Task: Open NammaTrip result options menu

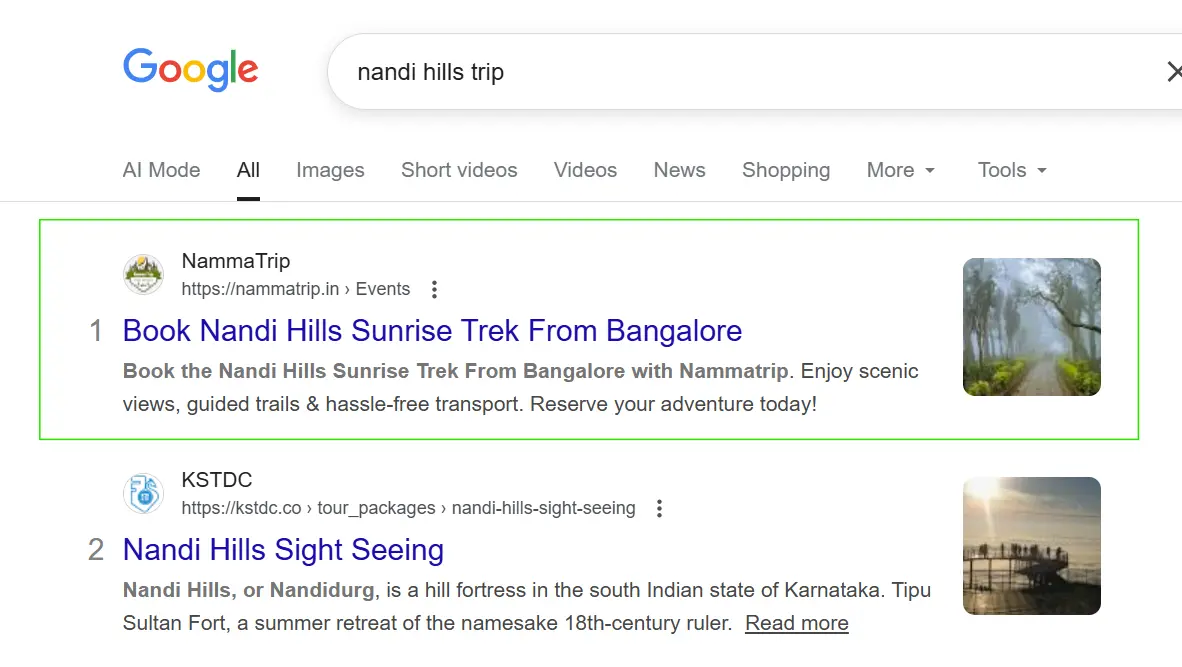Action: tap(434, 290)
